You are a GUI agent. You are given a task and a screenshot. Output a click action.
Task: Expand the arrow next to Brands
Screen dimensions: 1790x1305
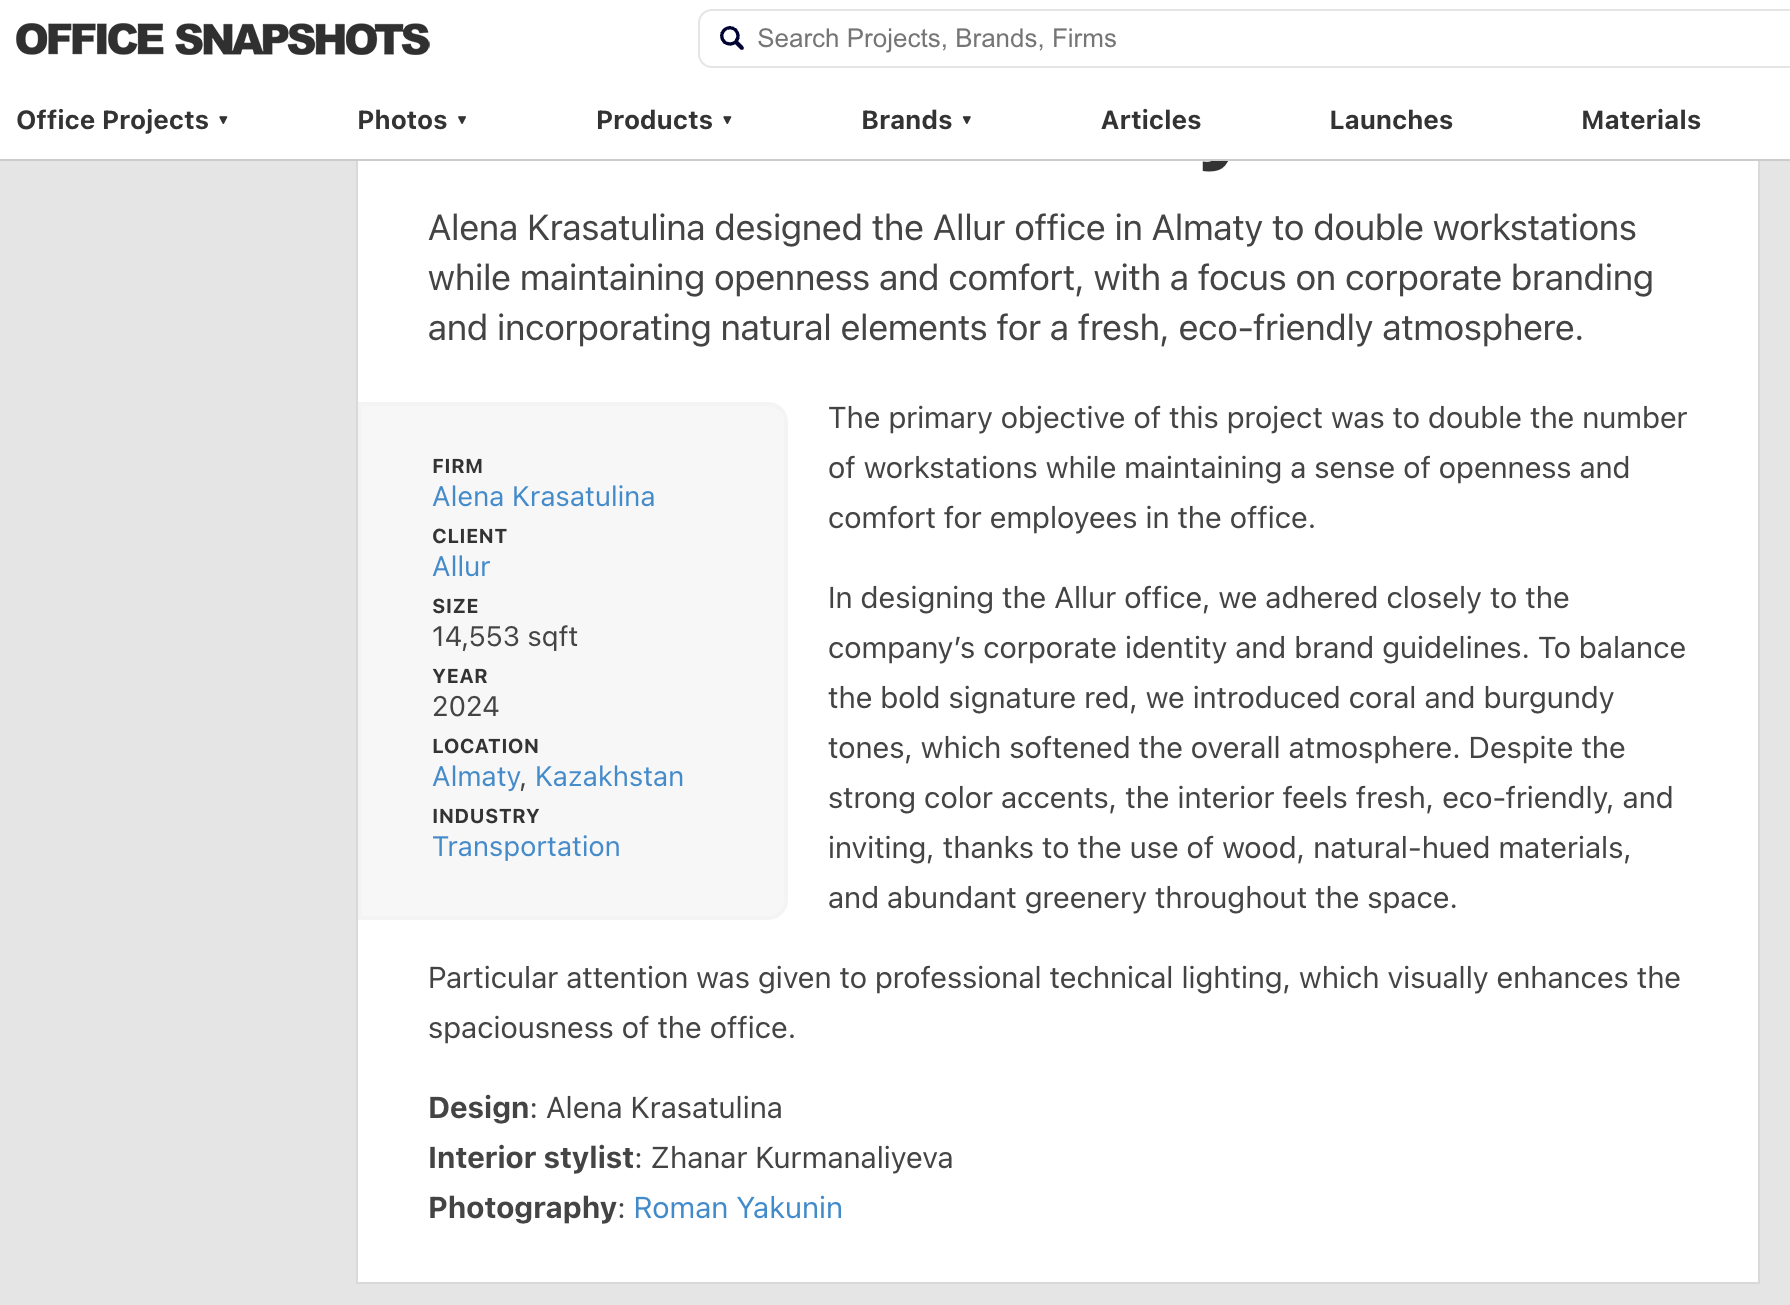tap(967, 120)
